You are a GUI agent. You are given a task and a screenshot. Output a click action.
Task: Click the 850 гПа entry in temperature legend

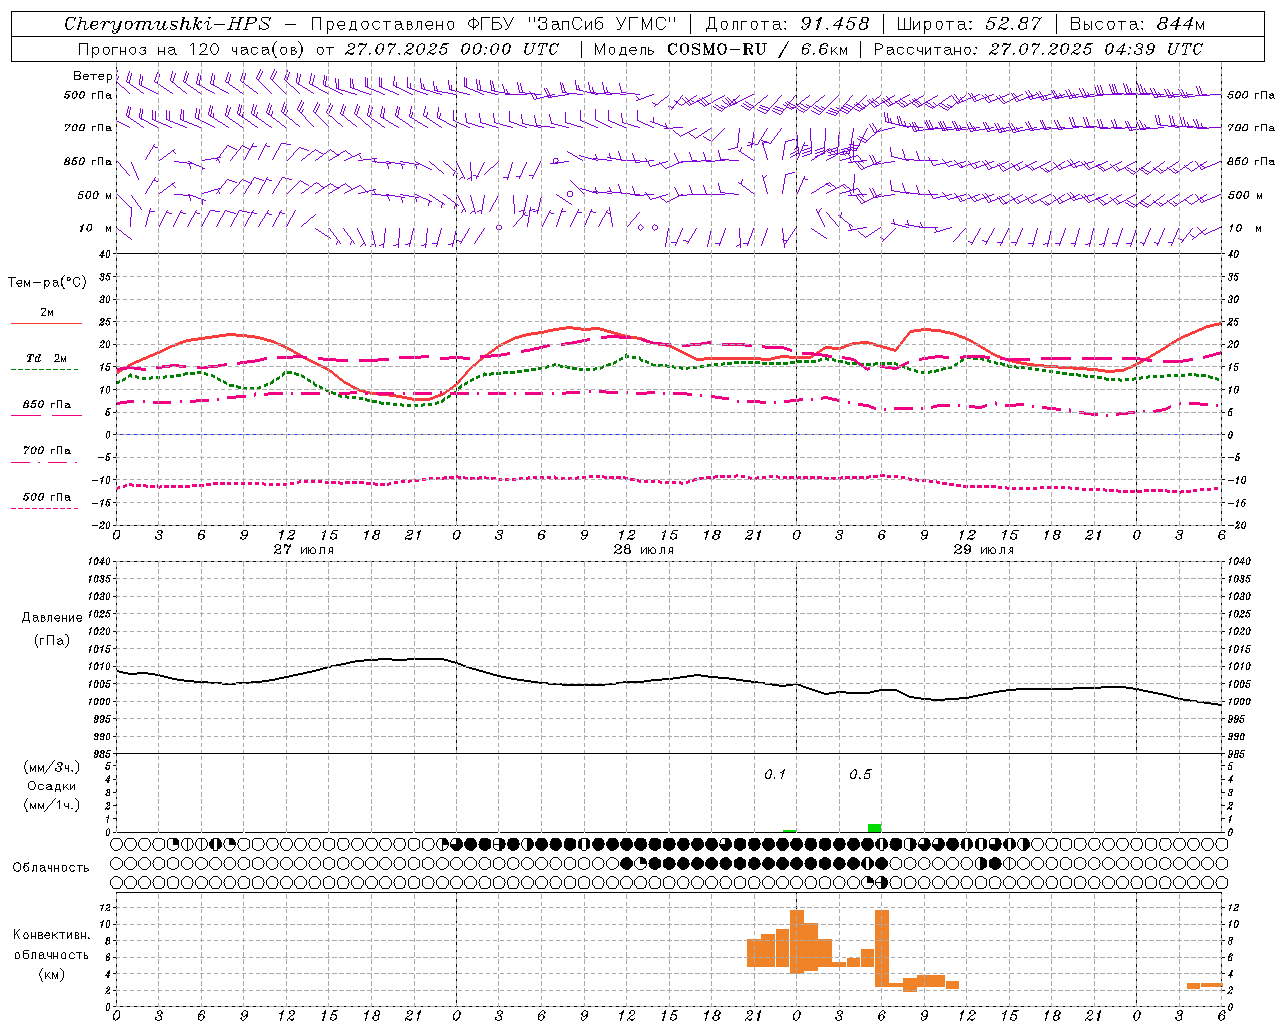point(47,404)
